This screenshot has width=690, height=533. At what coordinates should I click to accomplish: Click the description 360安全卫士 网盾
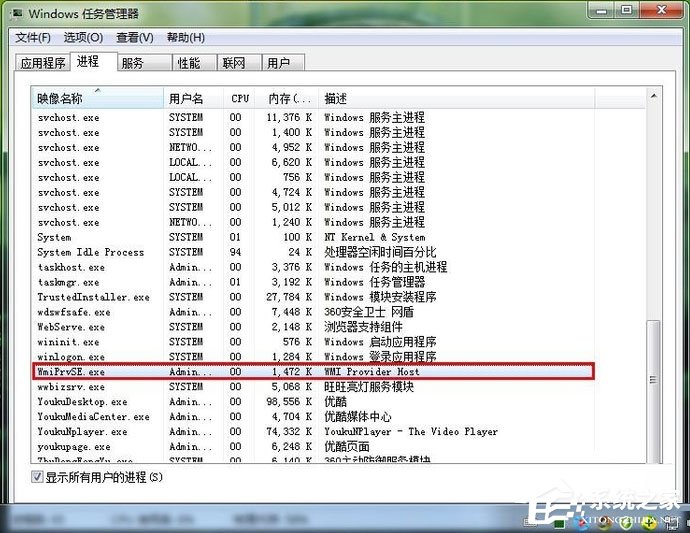[369, 312]
